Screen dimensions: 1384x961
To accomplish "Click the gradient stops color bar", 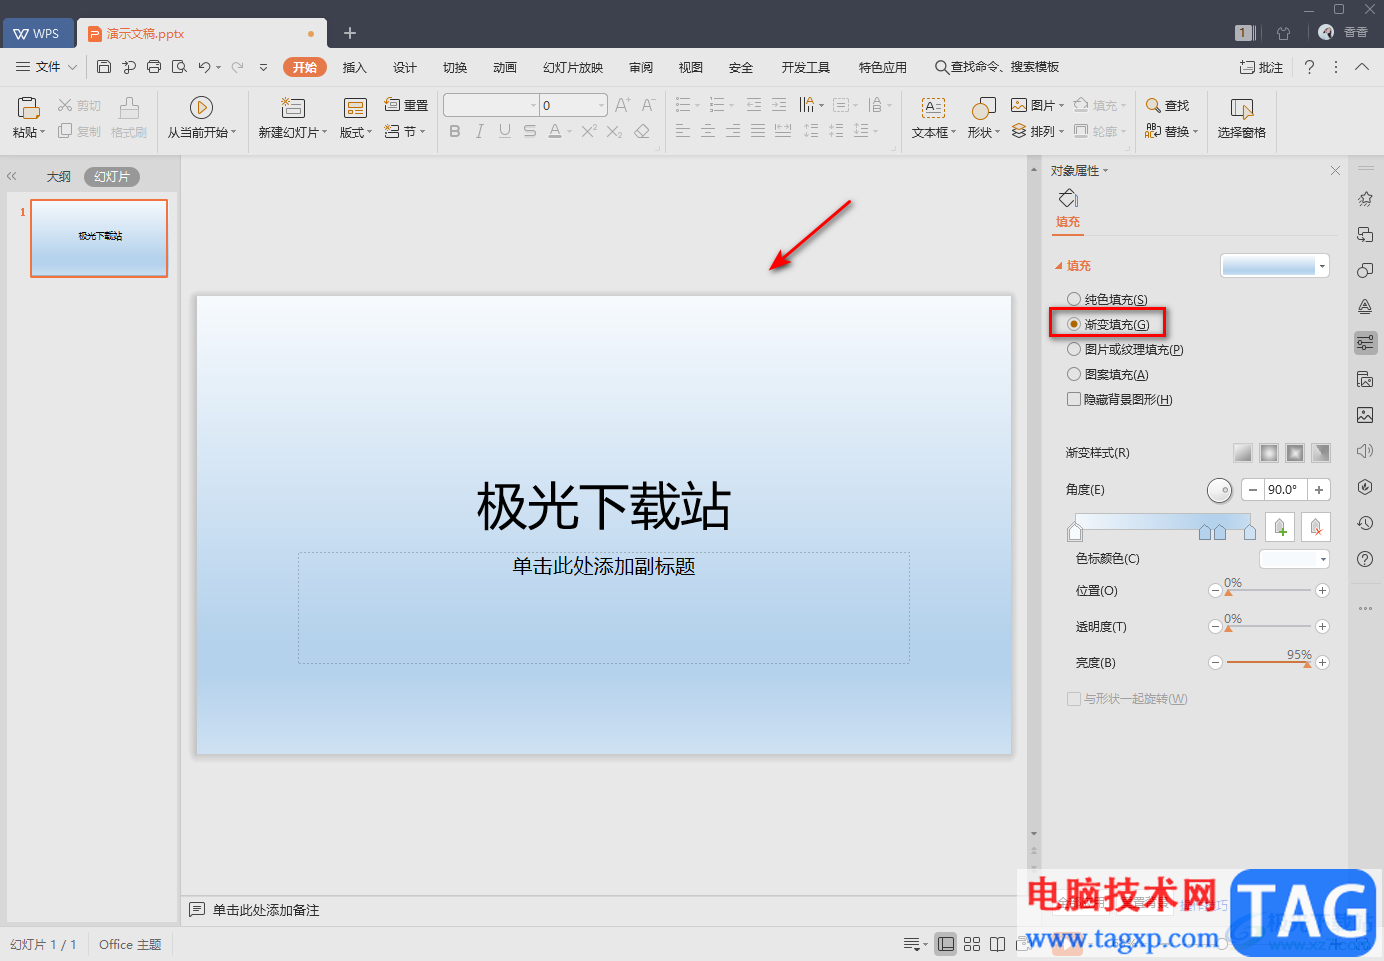I will [x=1162, y=522].
